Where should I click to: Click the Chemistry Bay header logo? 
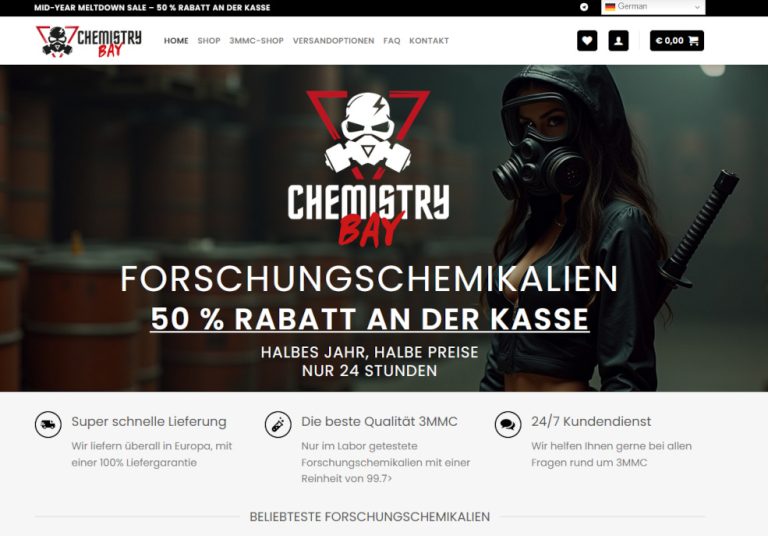89,42
